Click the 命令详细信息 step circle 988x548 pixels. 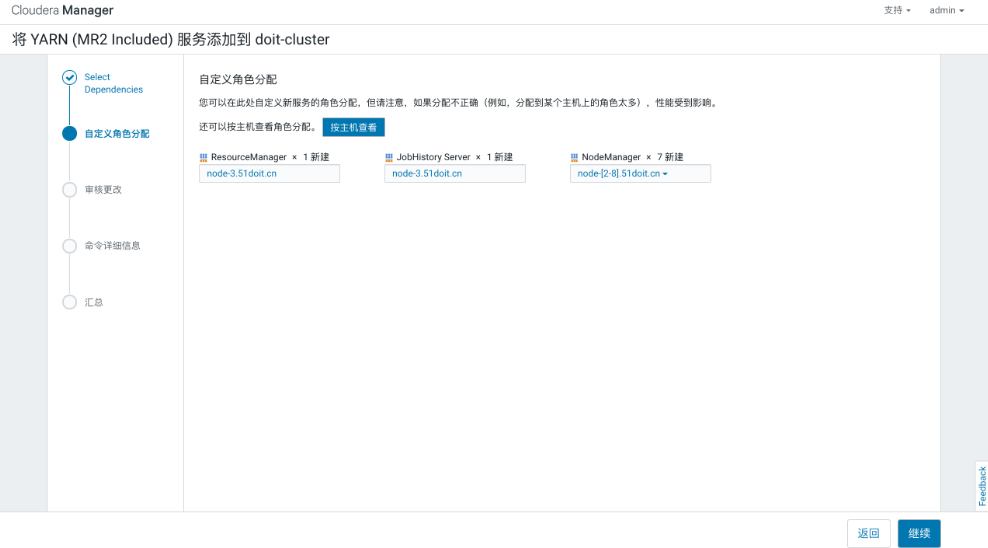69,246
